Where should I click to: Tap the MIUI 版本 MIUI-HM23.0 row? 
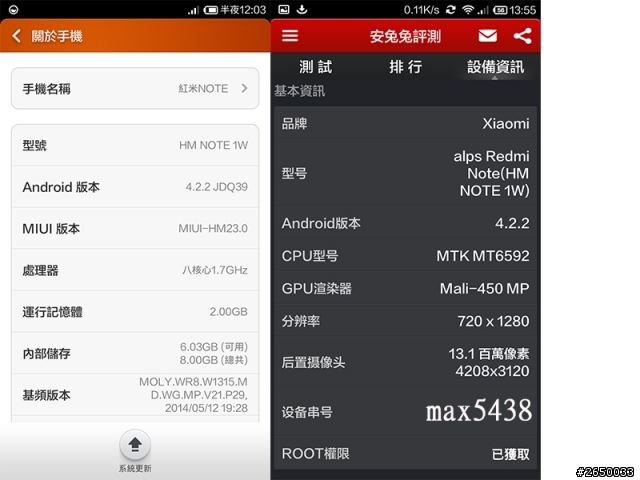coord(135,229)
